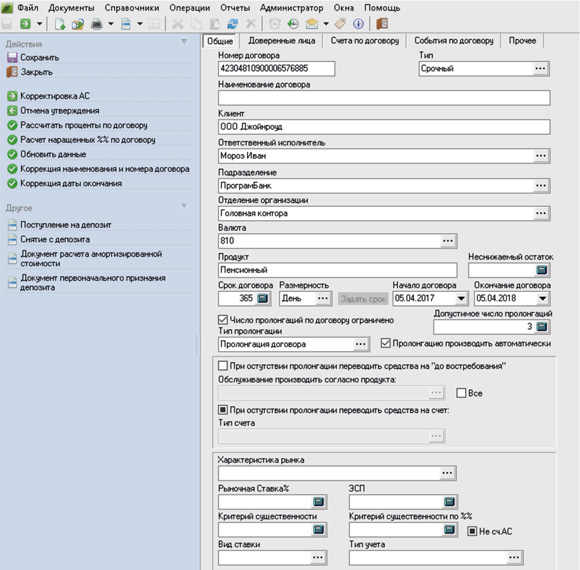Viewport: 580px width, 570px height.
Task: Click the blue refresh arrows toolbar icon
Action: [232, 24]
